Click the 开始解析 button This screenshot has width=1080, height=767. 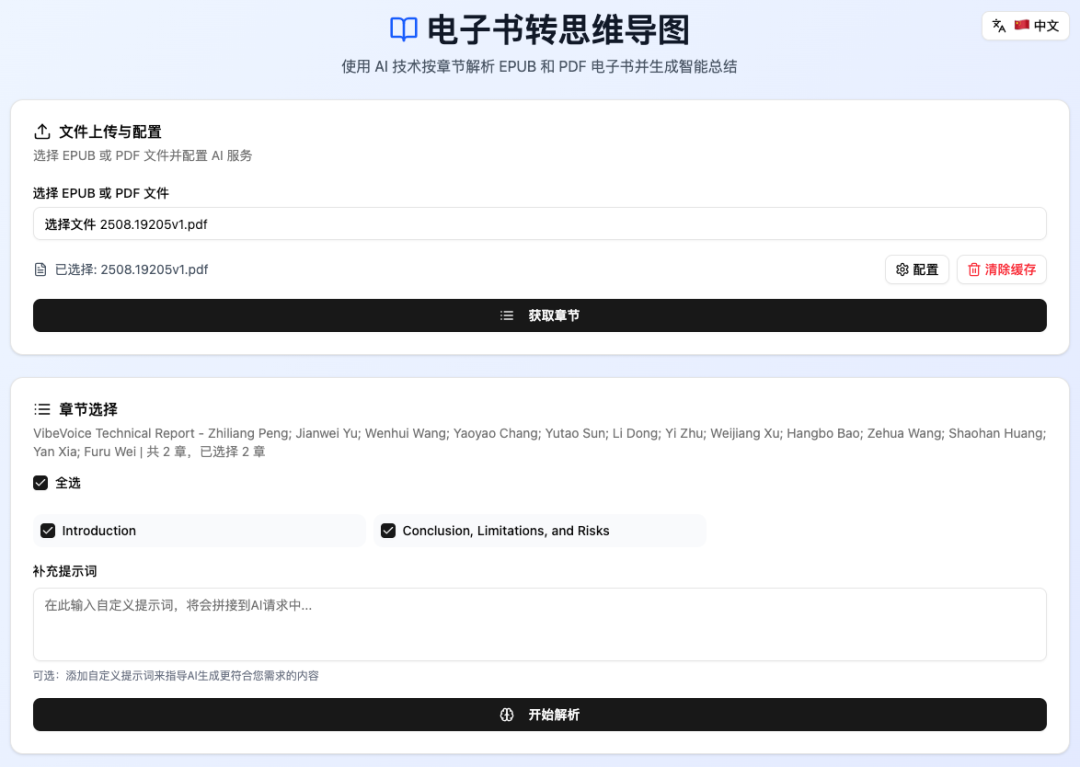click(539, 715)
